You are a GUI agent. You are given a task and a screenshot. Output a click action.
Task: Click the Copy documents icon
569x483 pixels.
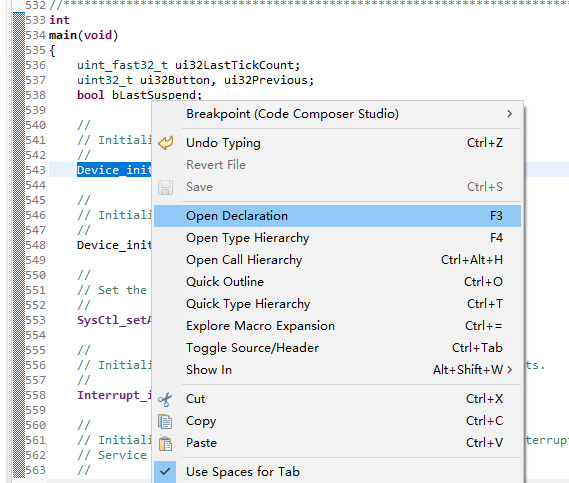(165, 421)
